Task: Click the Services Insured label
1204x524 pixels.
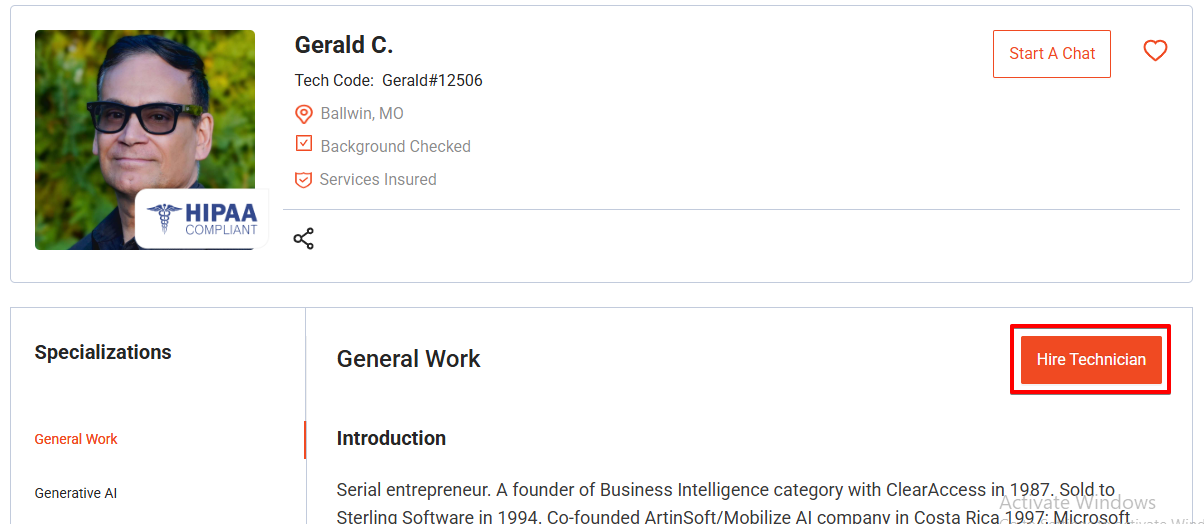Action: pos(378,180)
